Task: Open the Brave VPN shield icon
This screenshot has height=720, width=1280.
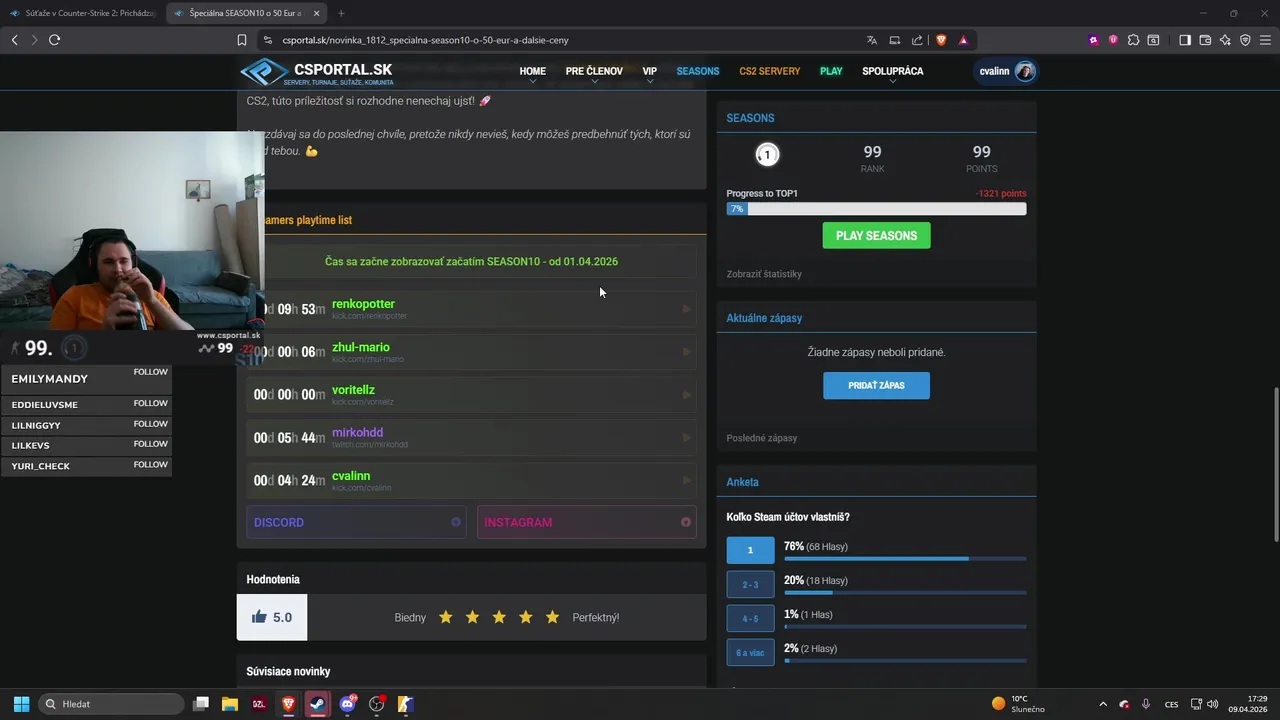Action: pyautogui.click(x=1245, y=40)
